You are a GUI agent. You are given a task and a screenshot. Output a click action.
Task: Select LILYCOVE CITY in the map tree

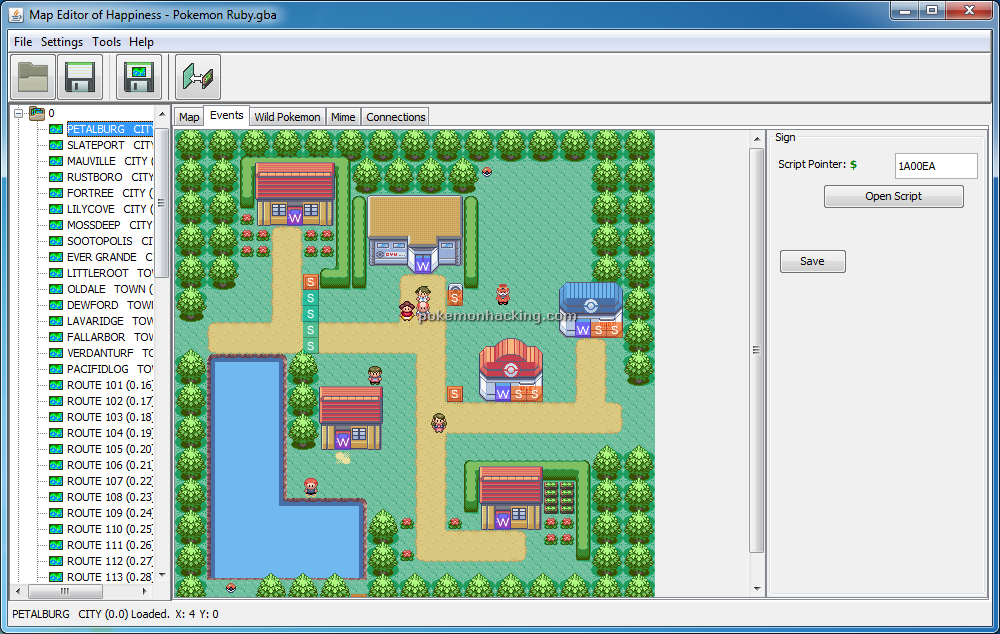(x=109, y=209)
